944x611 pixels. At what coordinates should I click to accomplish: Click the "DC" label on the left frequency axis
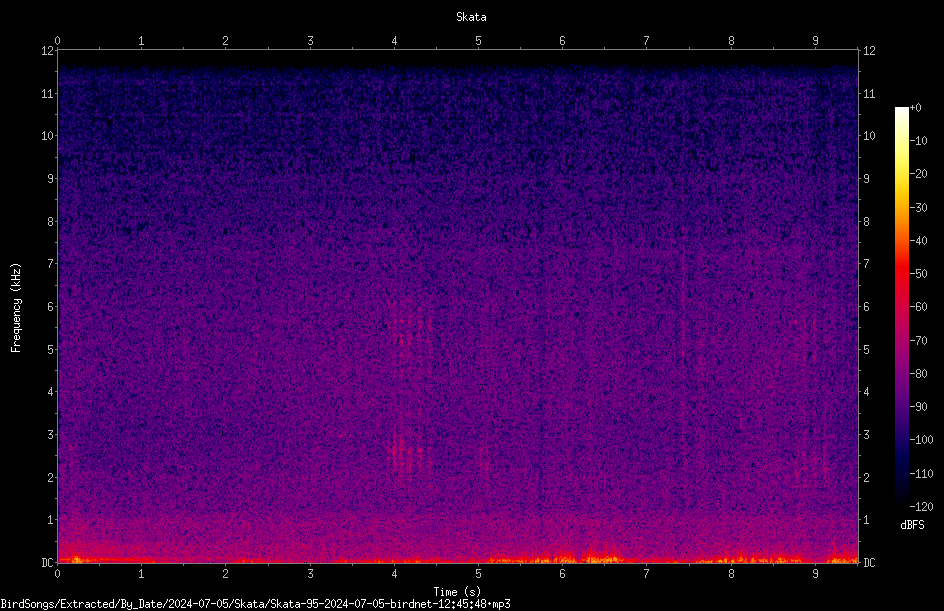pos(47,563)
